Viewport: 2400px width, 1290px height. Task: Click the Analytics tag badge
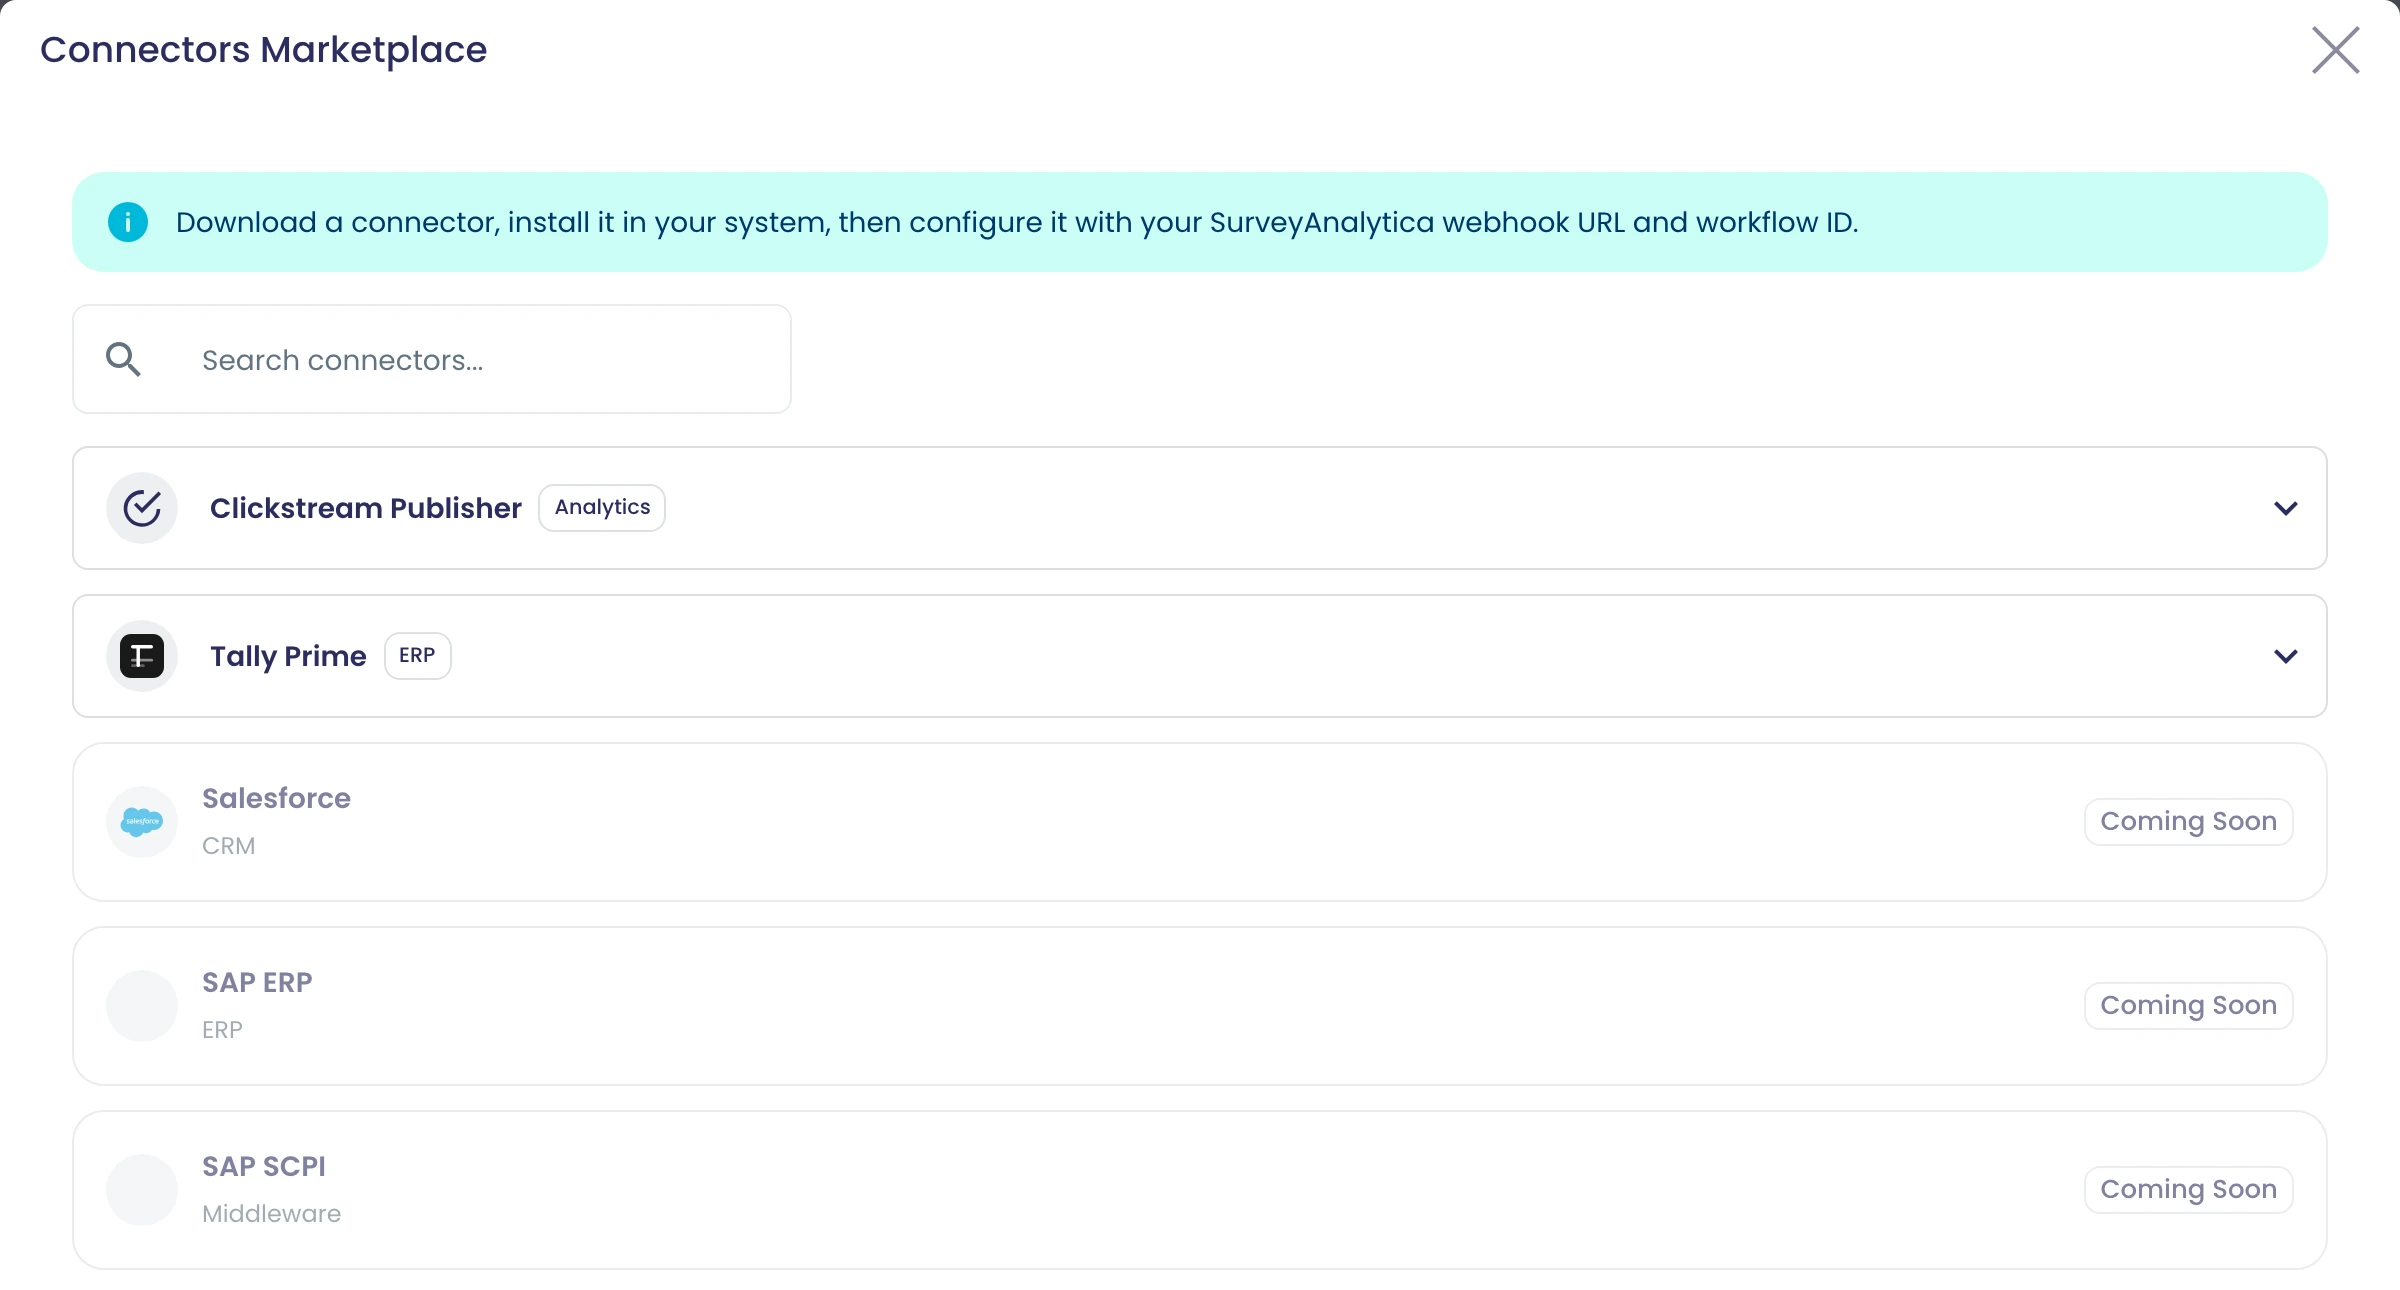pyautogui.click(x=602, y=508)
